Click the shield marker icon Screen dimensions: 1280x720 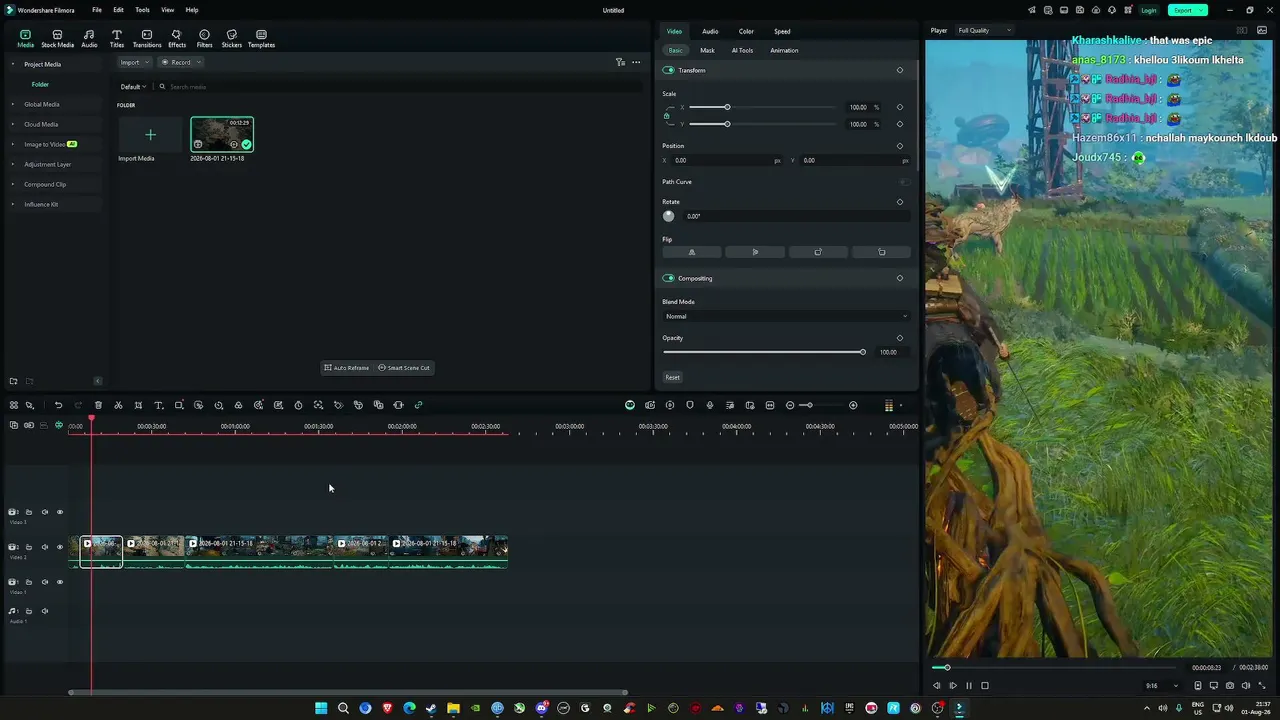coord(690,405)
